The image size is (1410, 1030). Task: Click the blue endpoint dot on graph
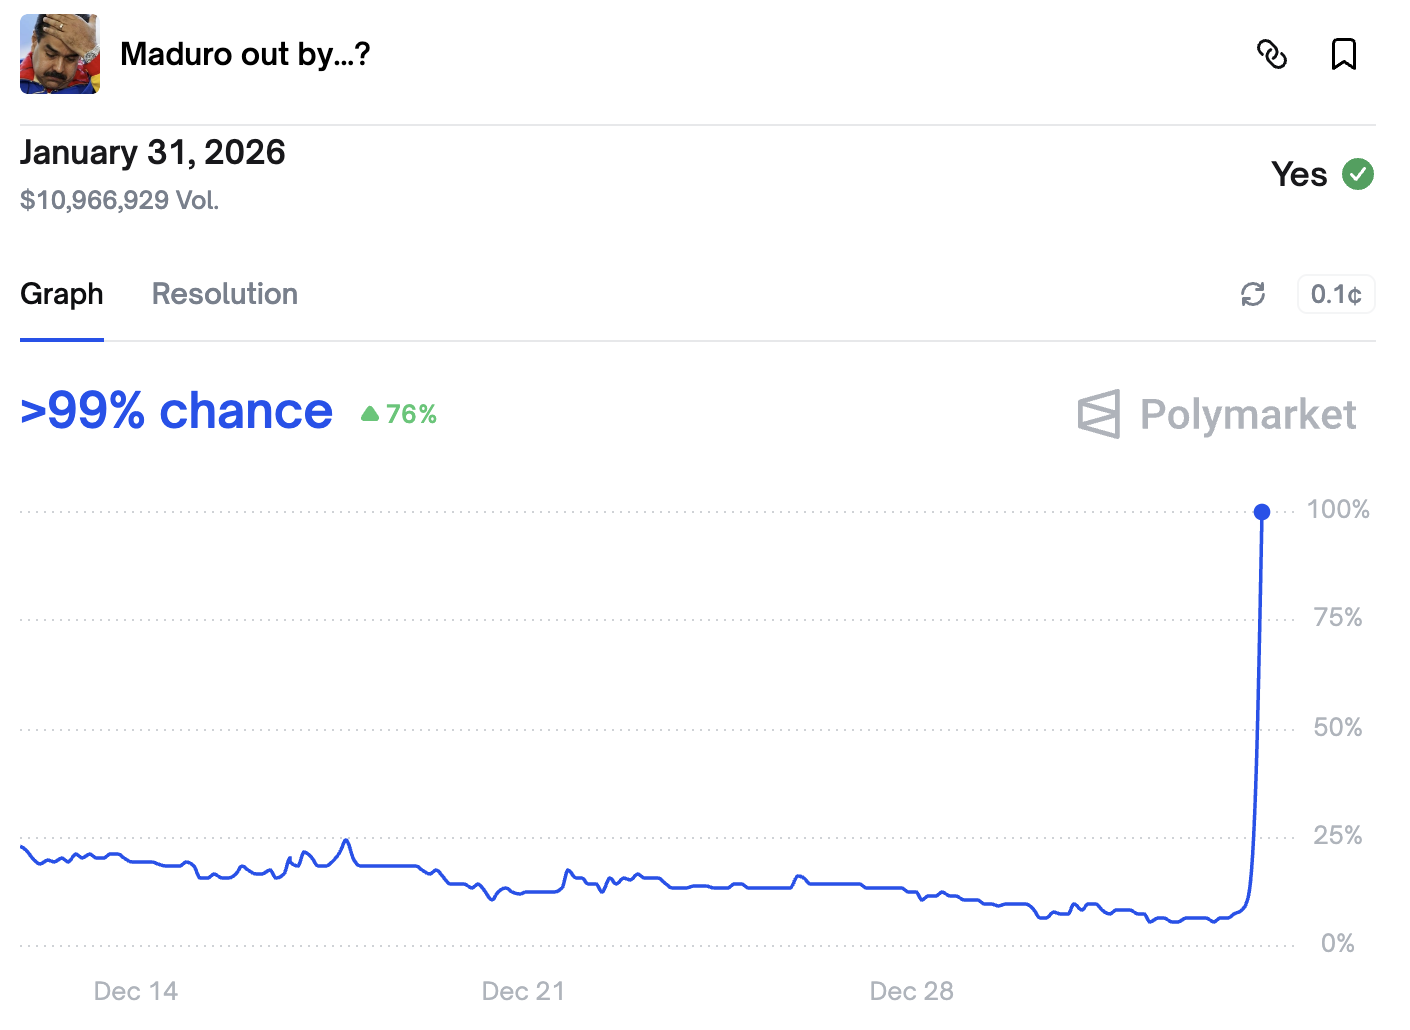(x=1262, y=512)
